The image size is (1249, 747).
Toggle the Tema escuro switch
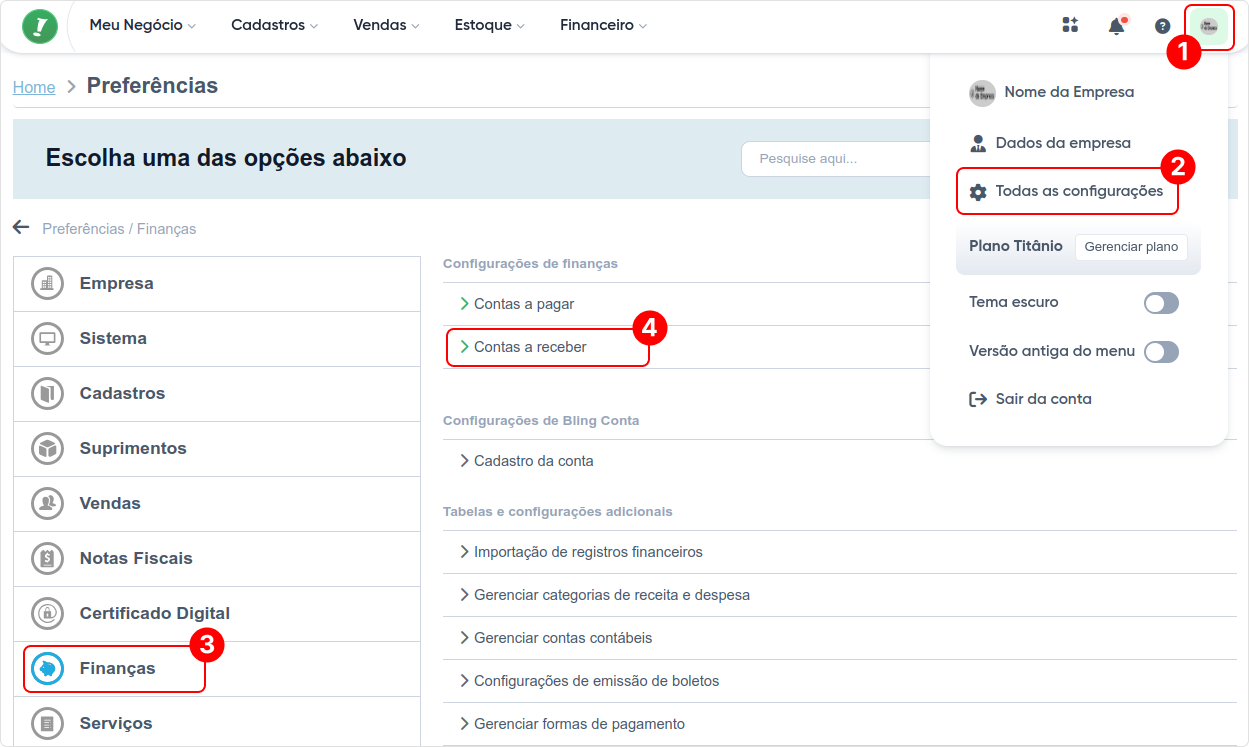point(1161,303)
